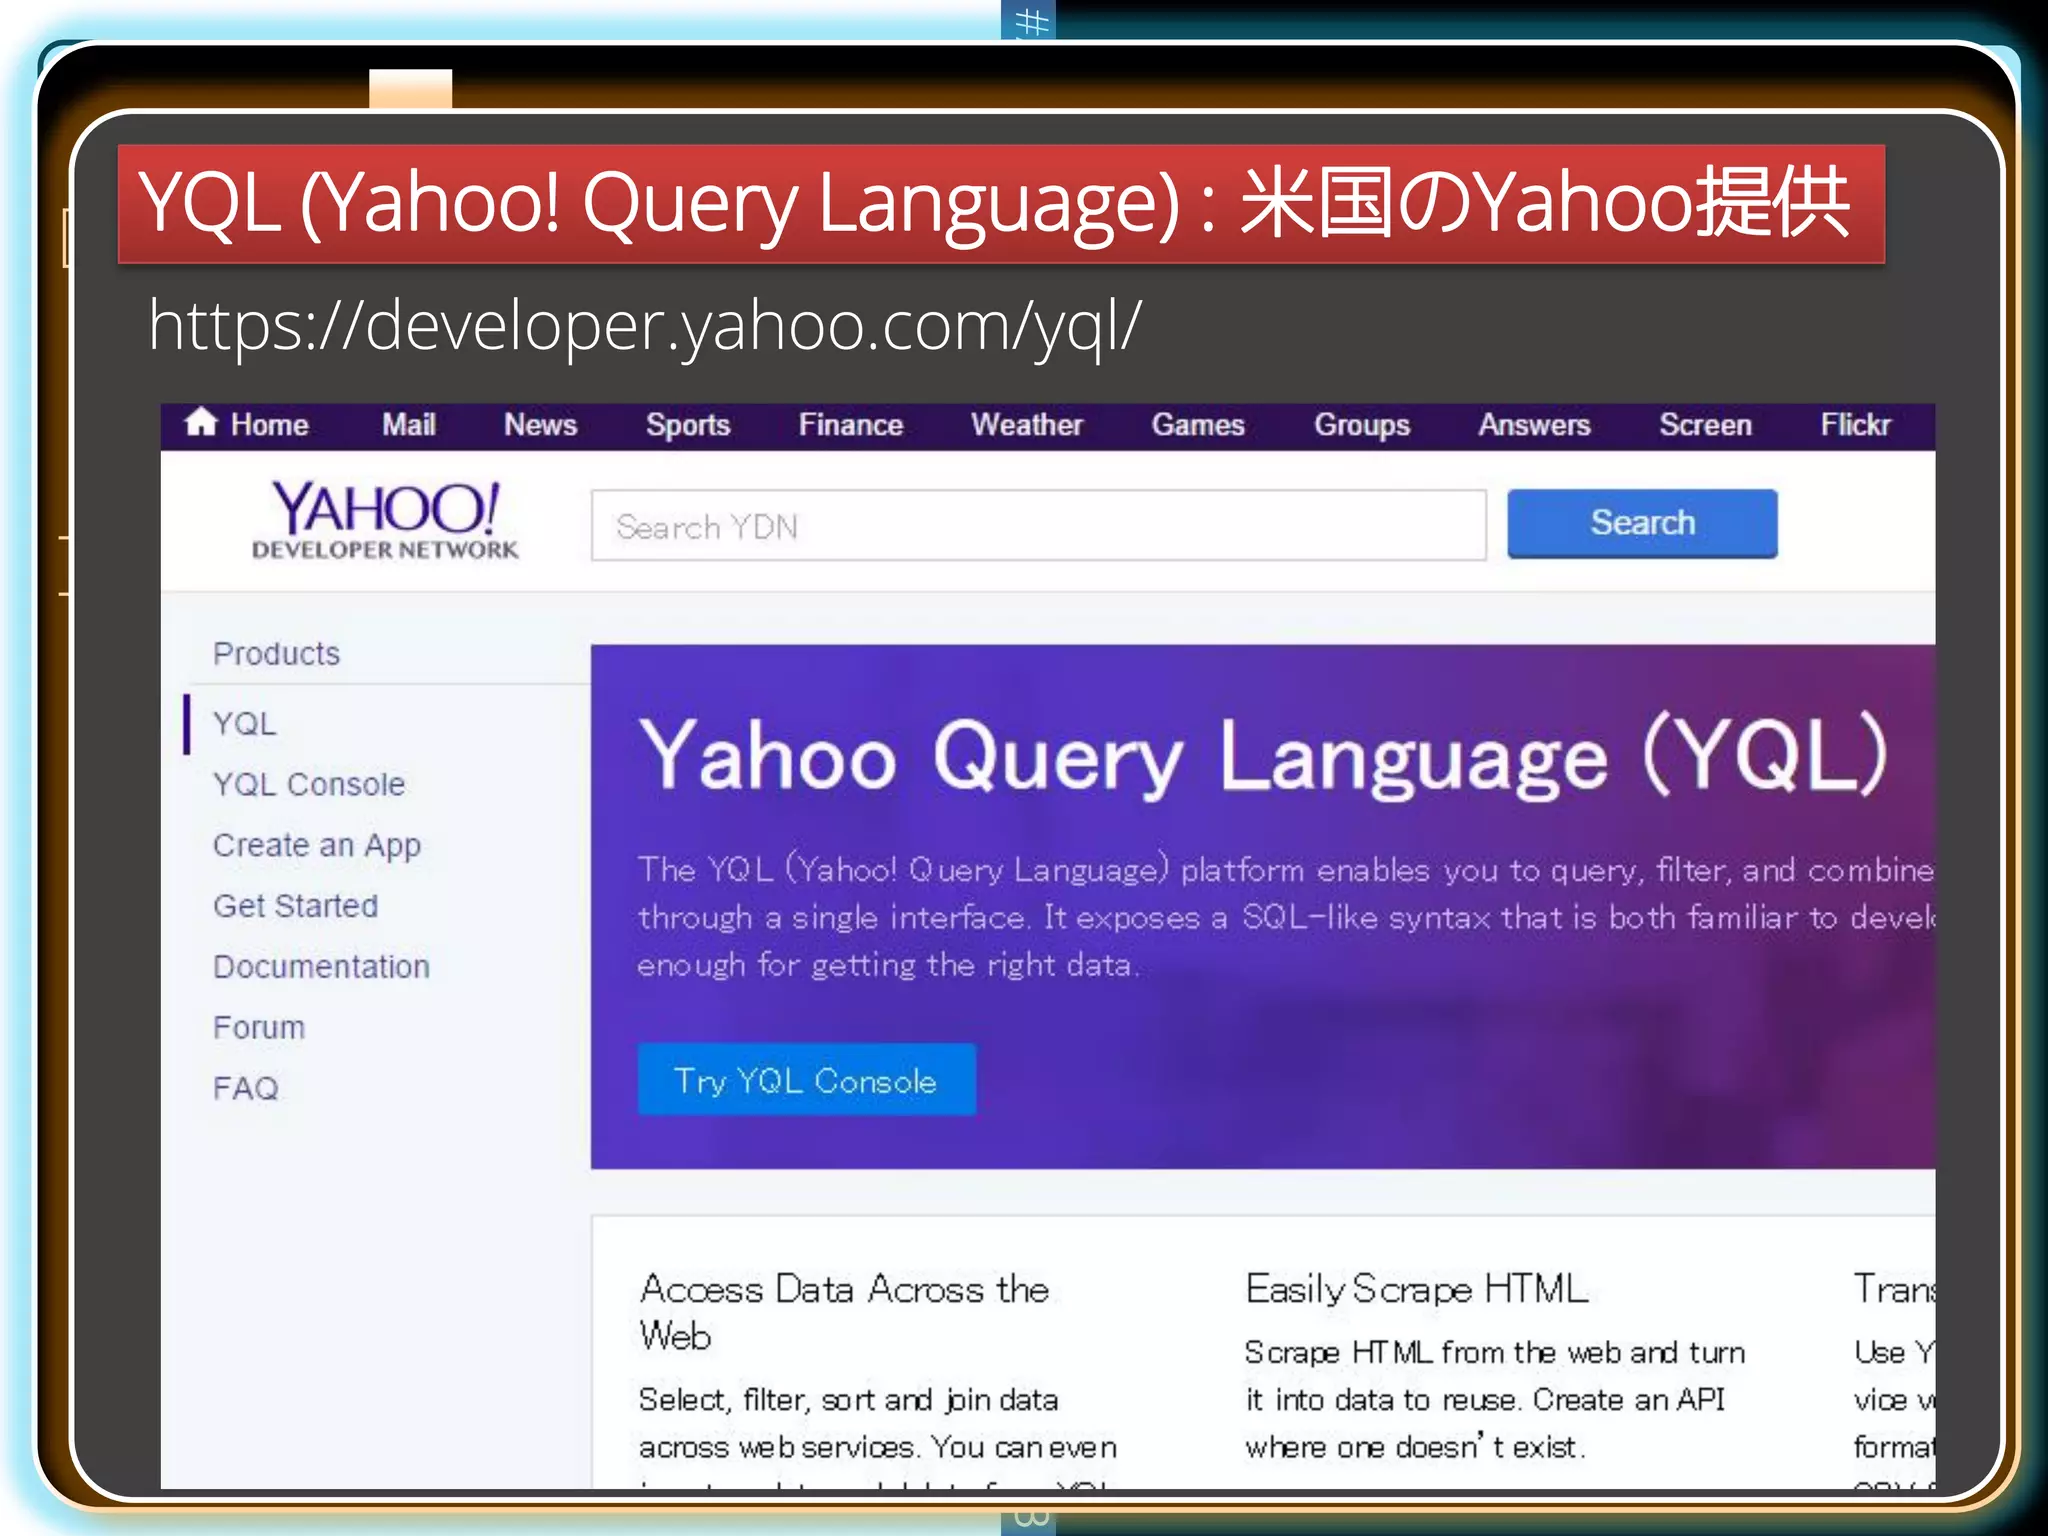Open the Get Started link

tap(295, 906)
